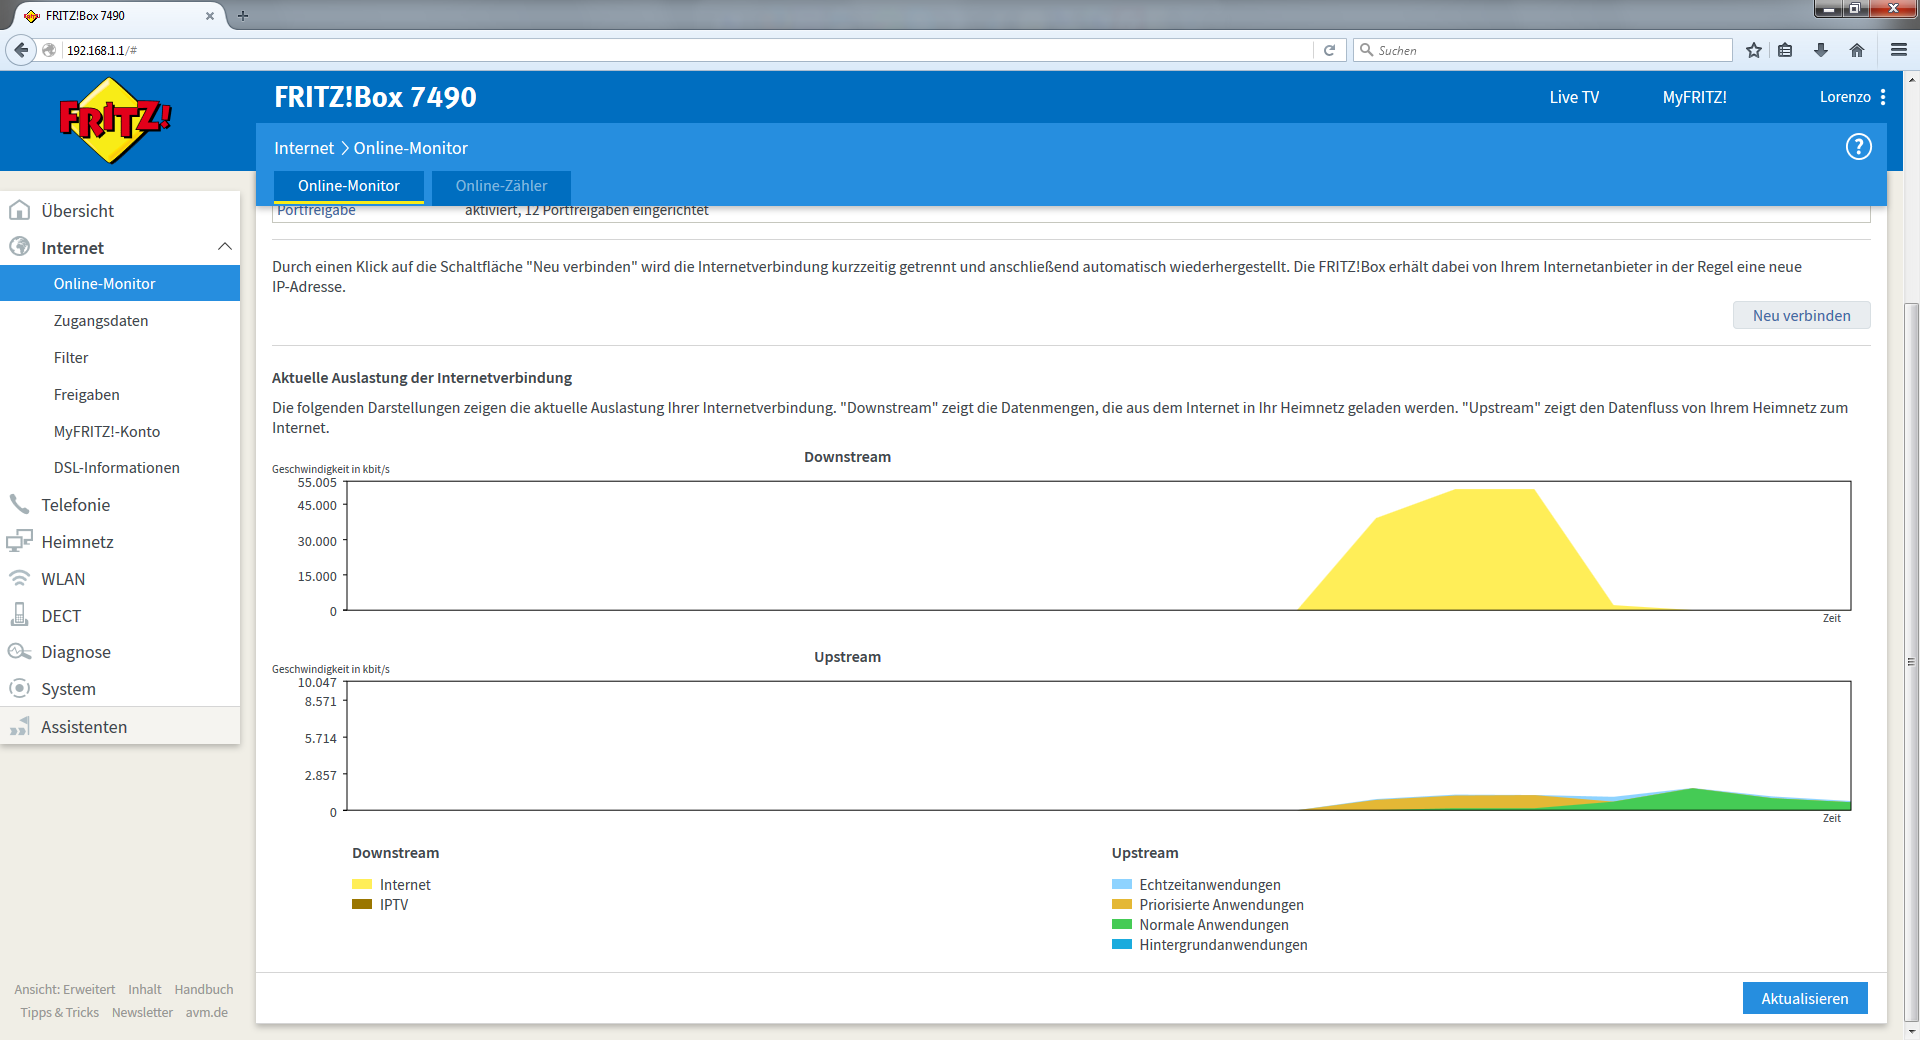Collapse the Internet menu chevron
The height and width of the screenshot is (1040, 1920).
coord(225,247)
